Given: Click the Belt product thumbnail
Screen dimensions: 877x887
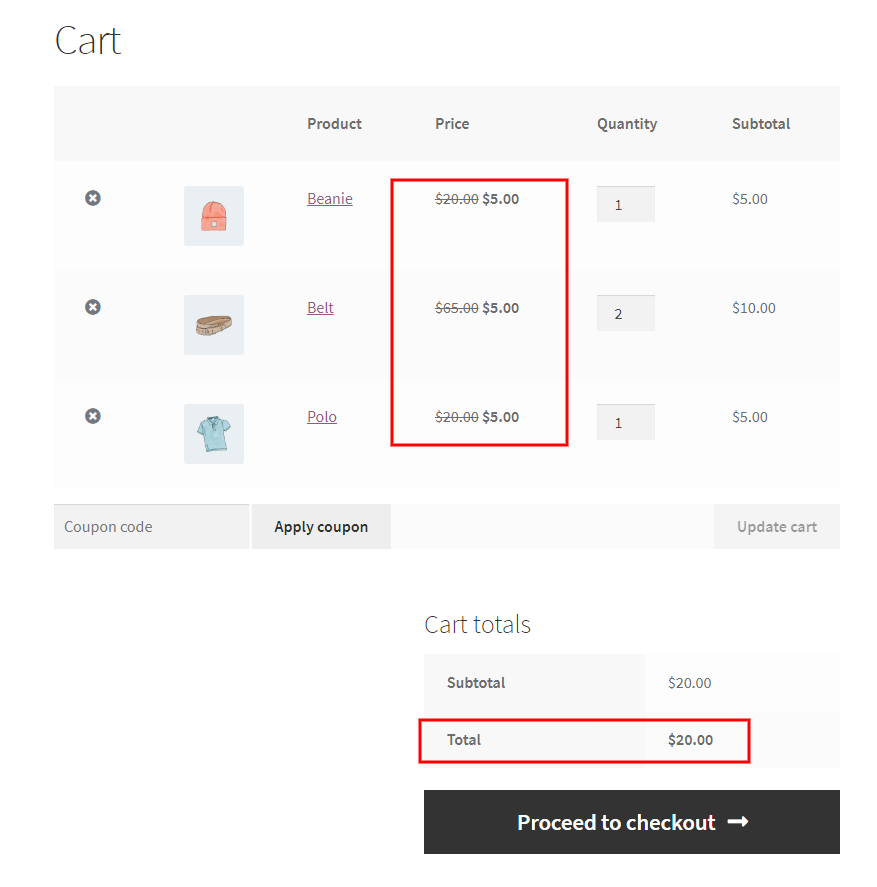Looking at the screenshot, I should pos(213,325).
